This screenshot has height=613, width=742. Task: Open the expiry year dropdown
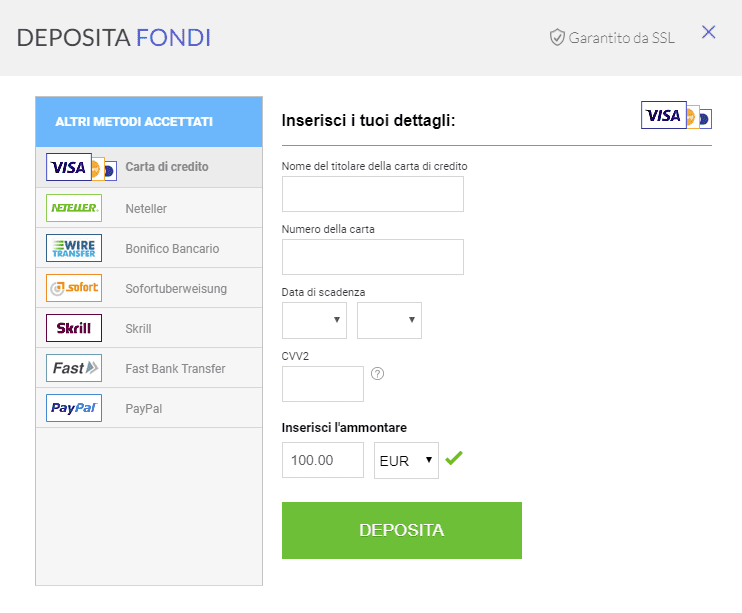coord(389,320)
